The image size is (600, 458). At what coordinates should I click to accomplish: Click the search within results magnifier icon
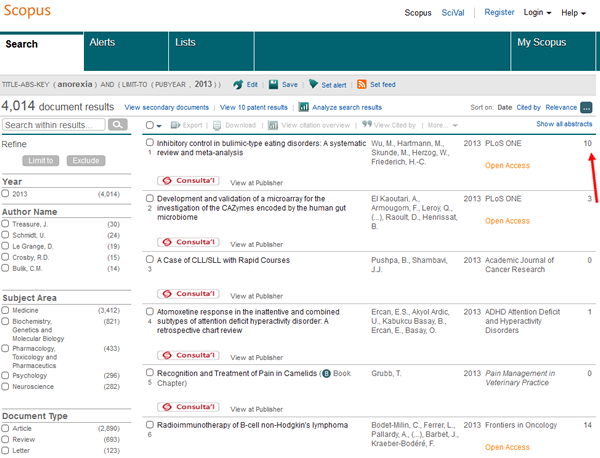pyautogui.click(x=118, y=125)
